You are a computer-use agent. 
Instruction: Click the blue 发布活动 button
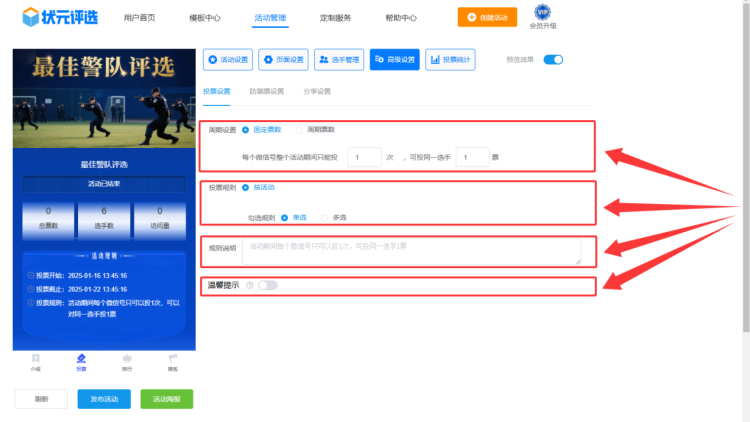tap(104, 398)
